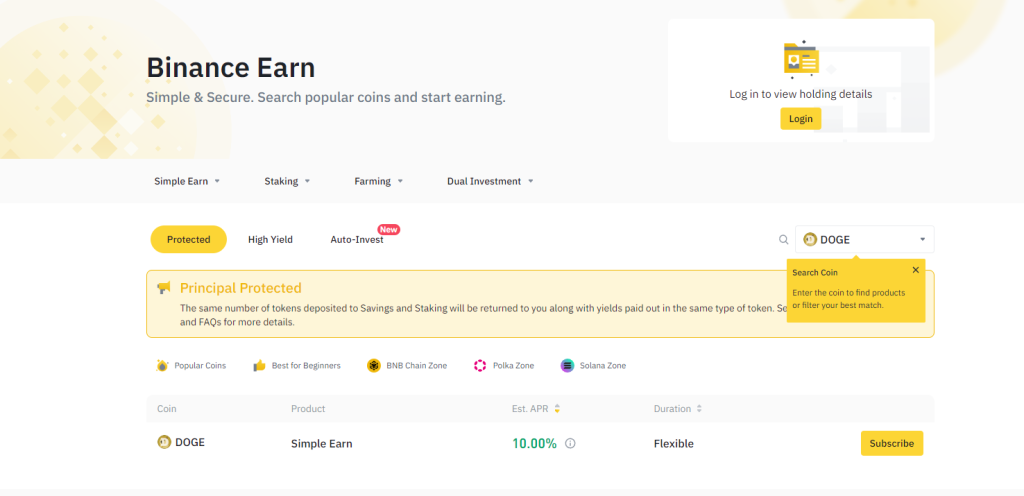Click the Principal Protected heading
Screen dimensions: 1024x496
click(241, 288)
